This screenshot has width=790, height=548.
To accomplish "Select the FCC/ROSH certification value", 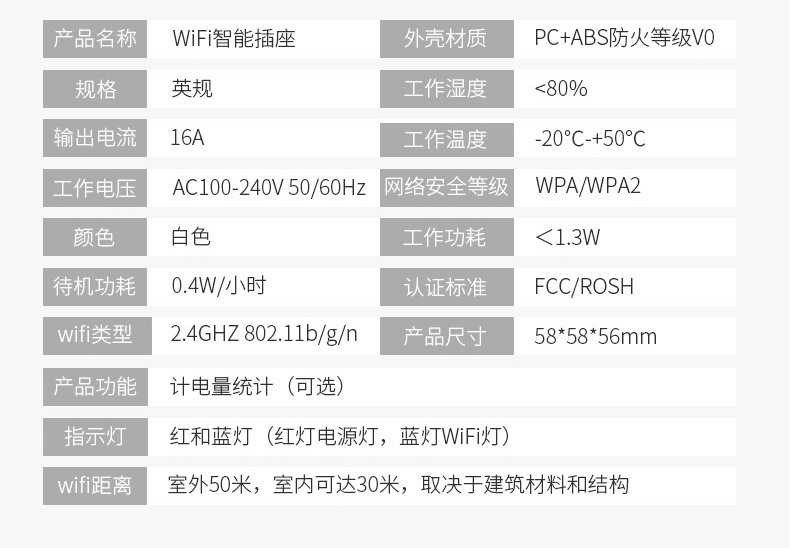I will pos(584,287).
